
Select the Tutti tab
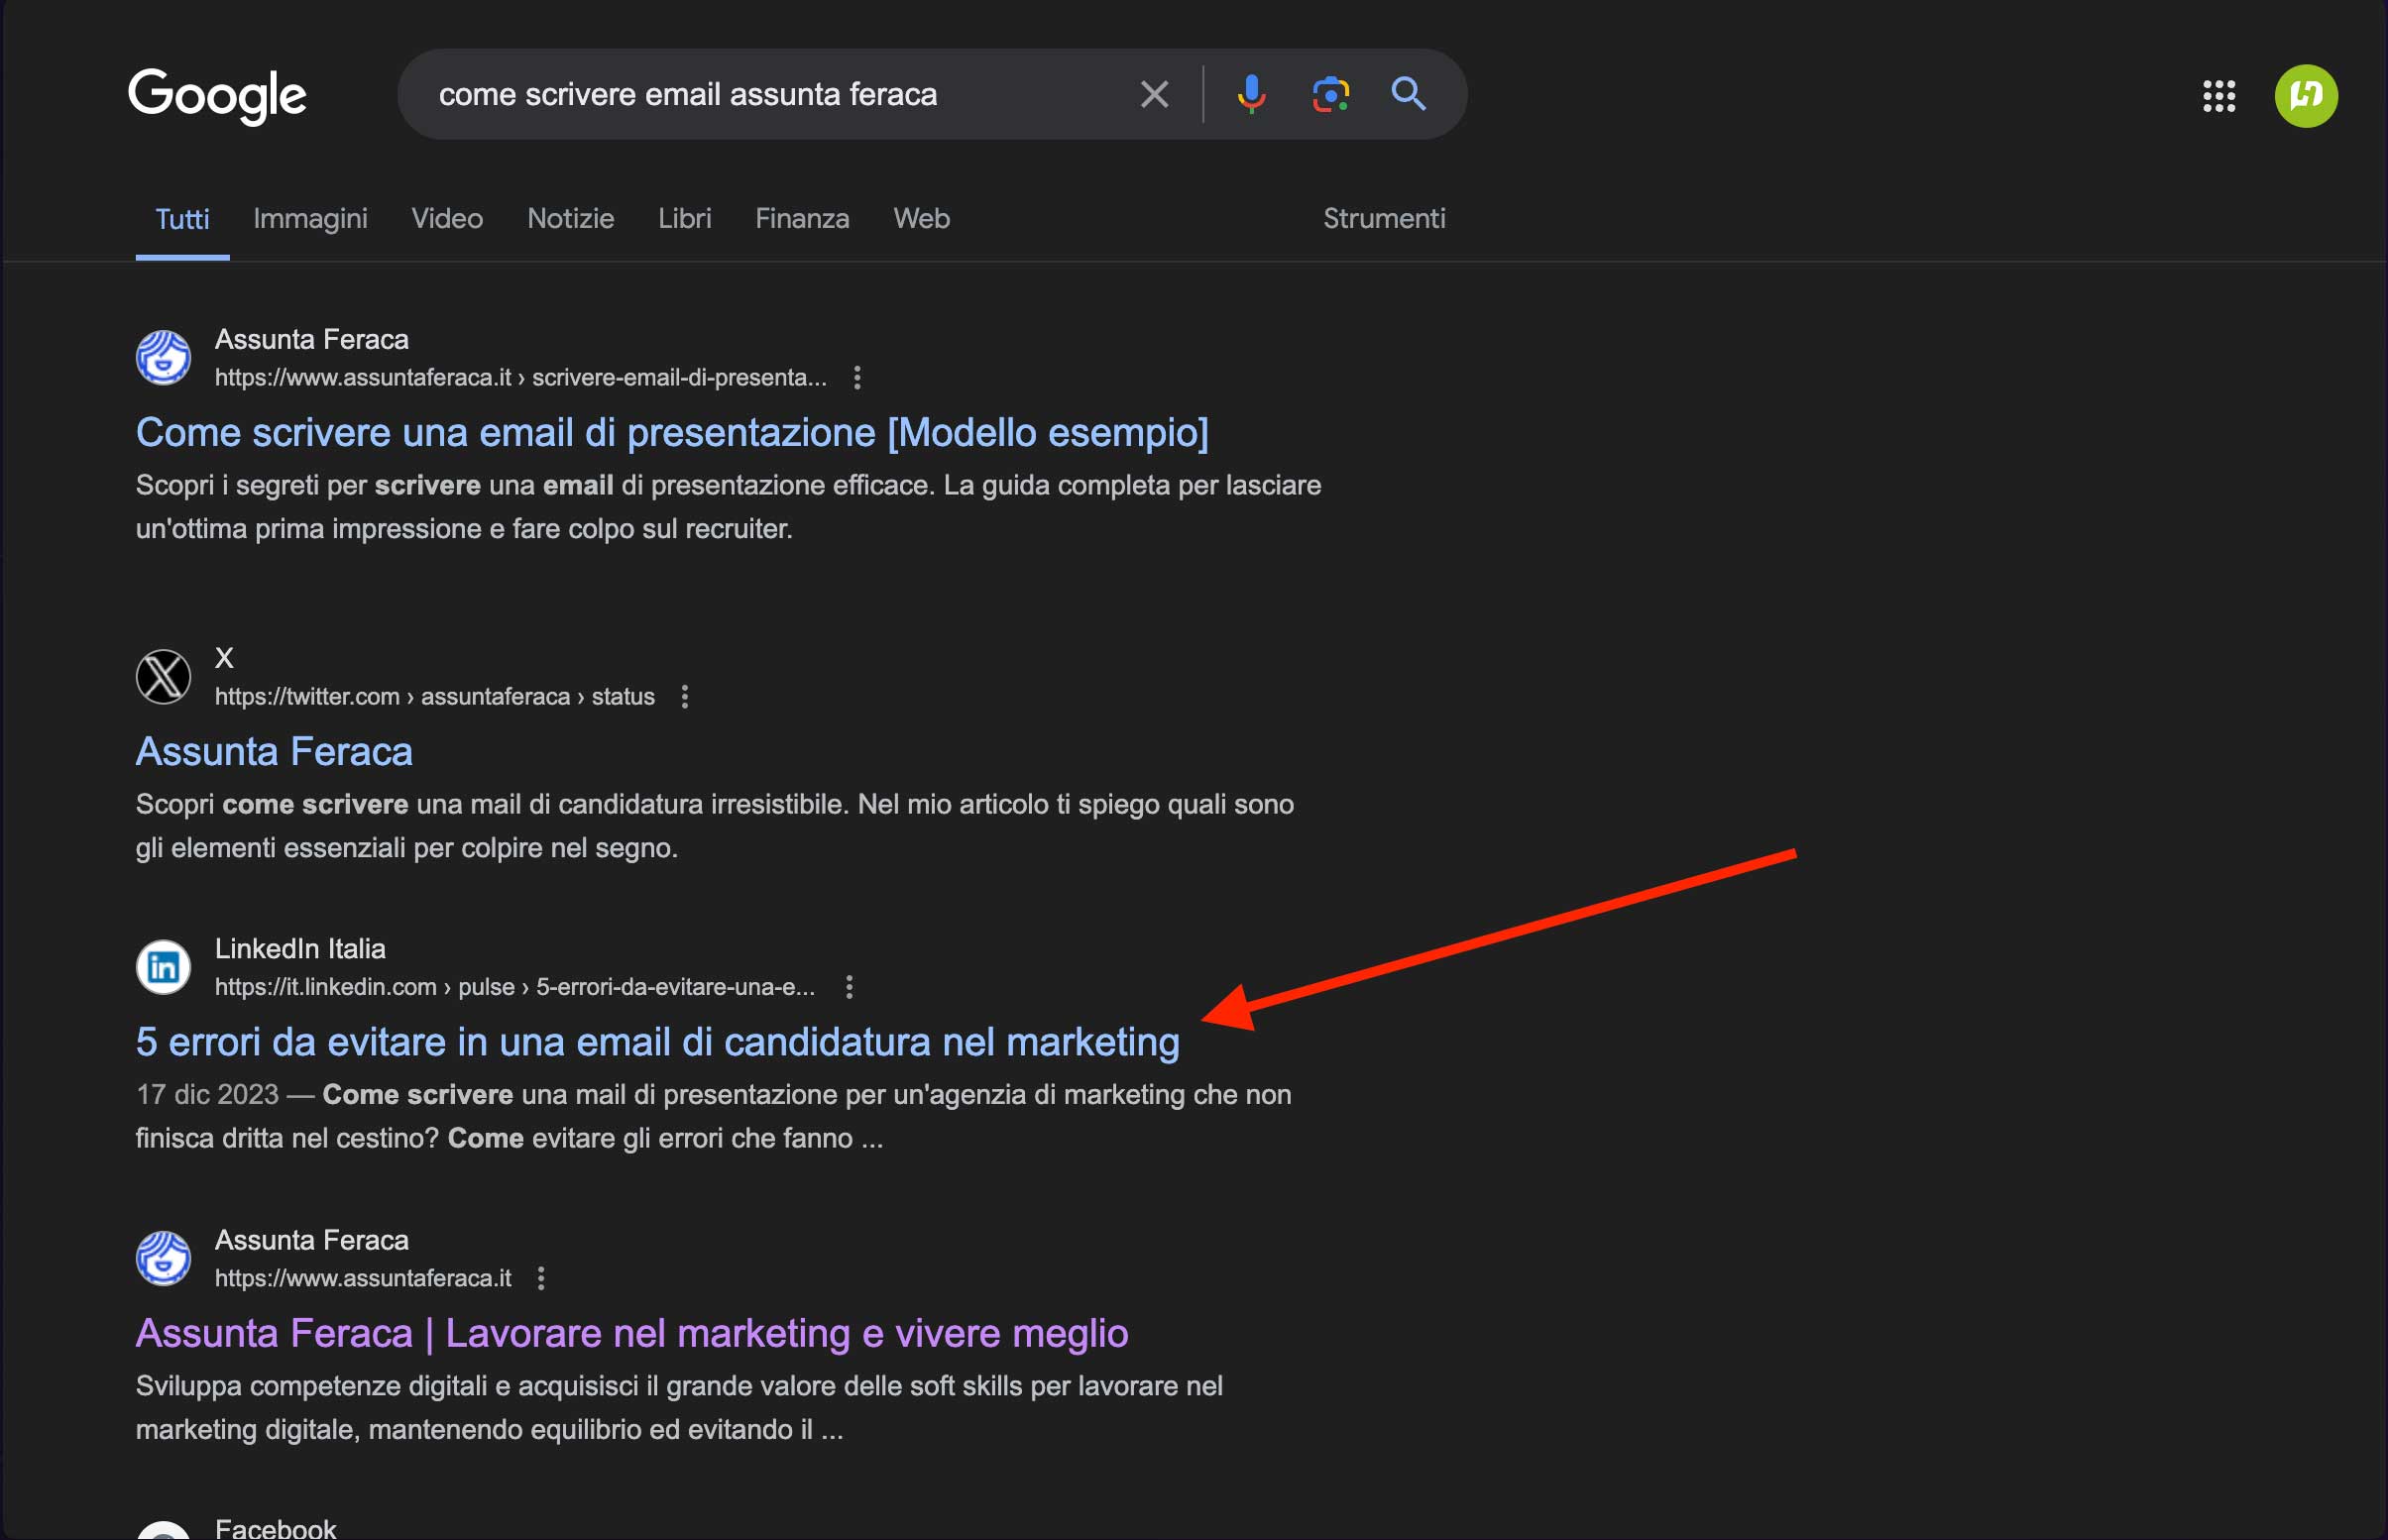182,219
